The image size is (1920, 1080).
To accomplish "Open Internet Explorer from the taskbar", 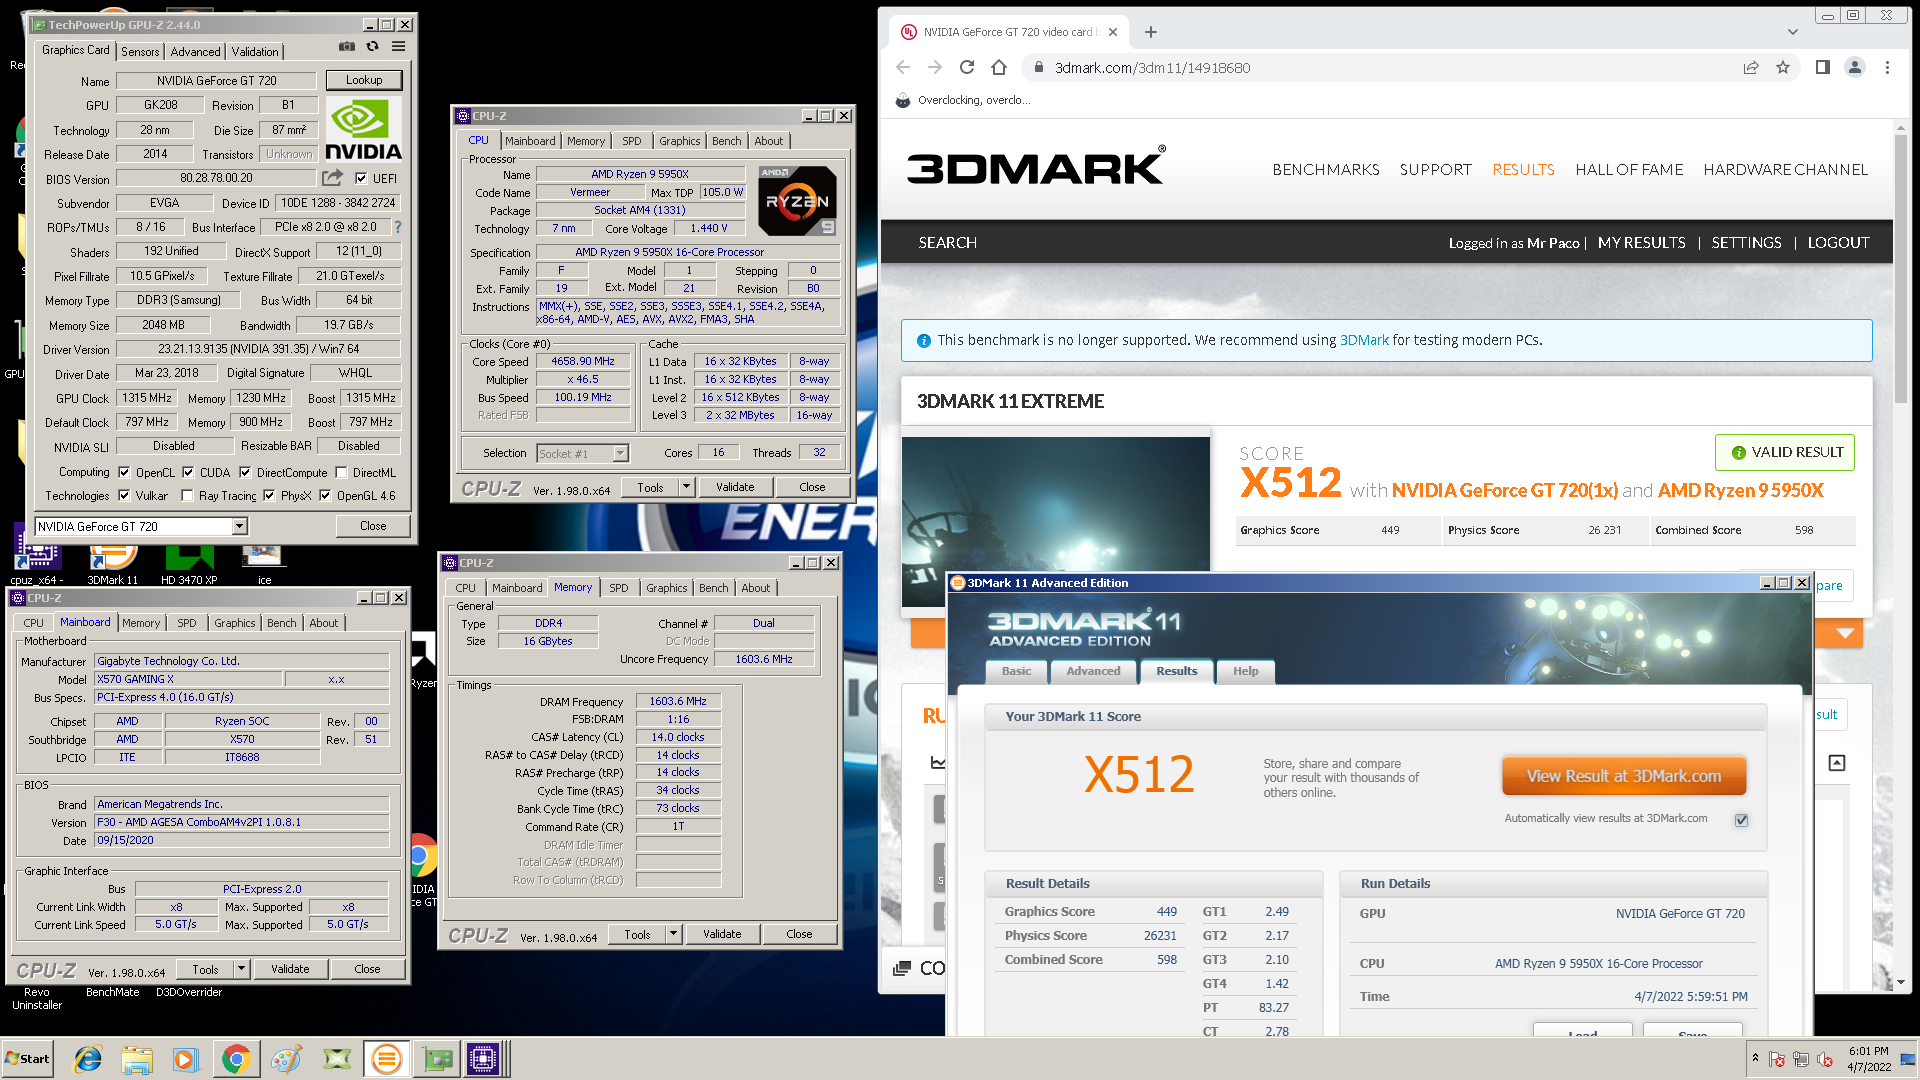I will pyautogui.click(x=88, y=1059).
